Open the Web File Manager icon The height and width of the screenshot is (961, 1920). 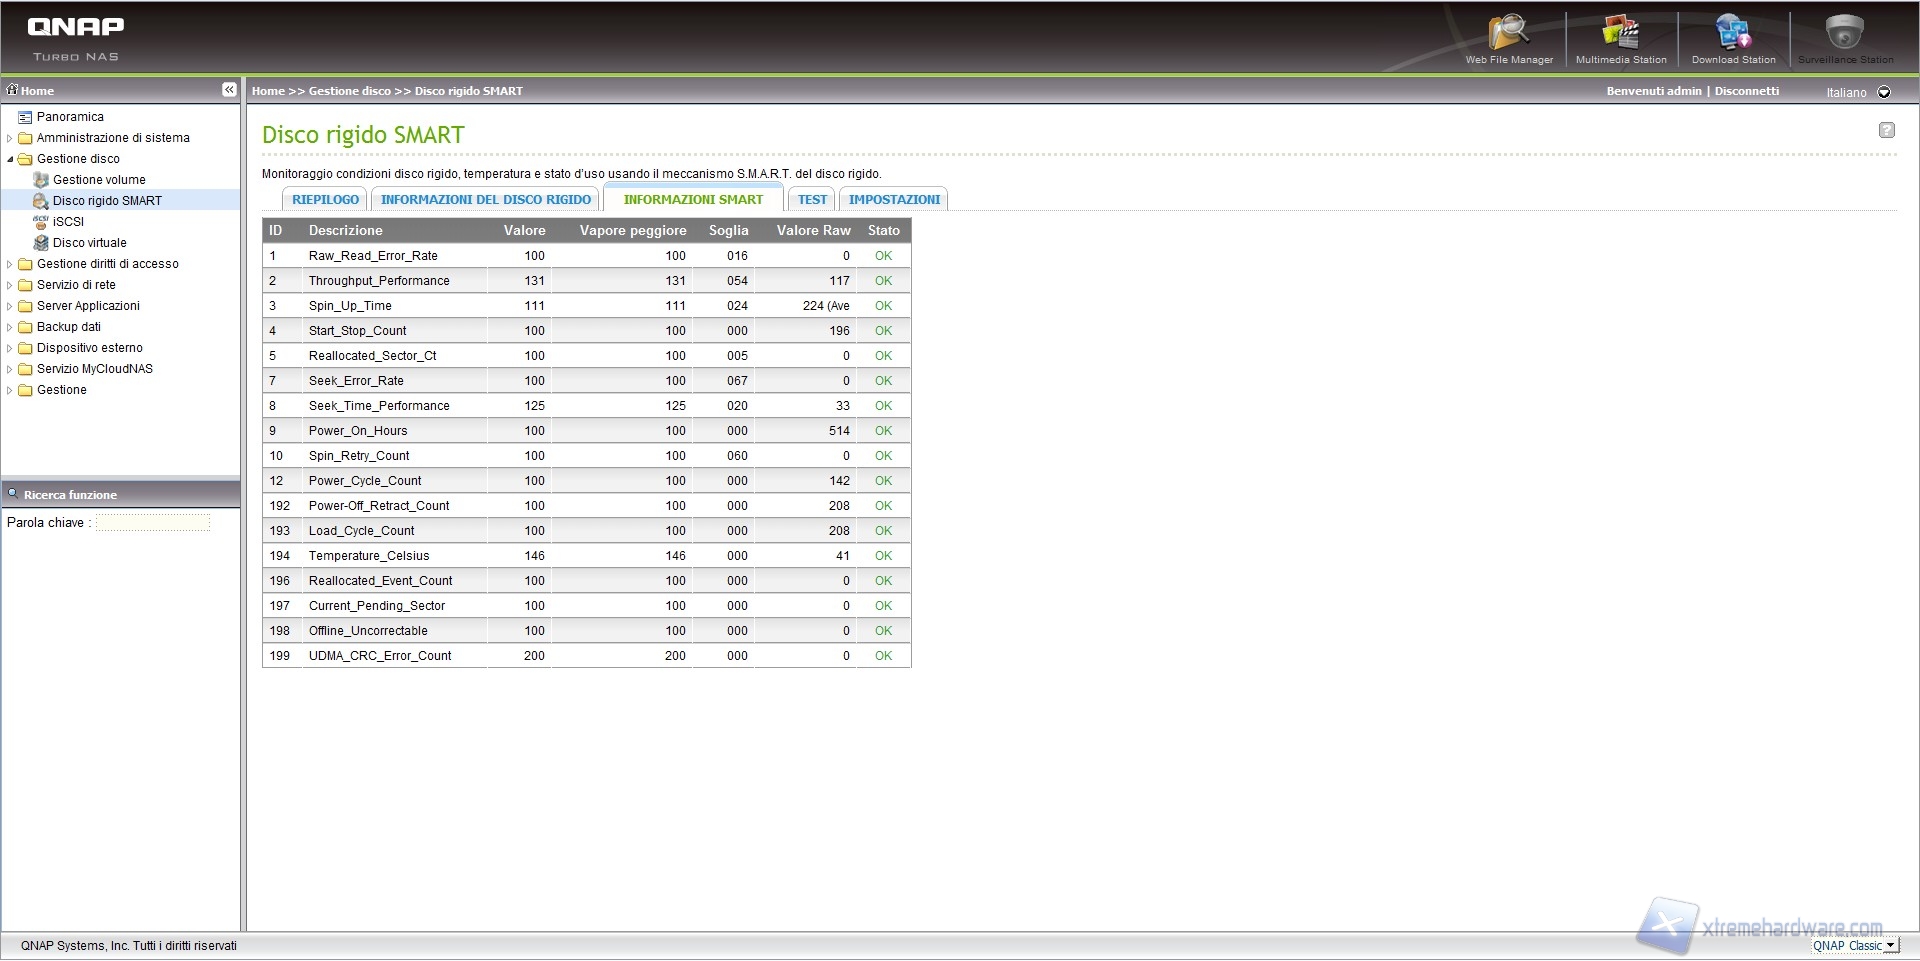pyautogui.click(x=1509, y=36)
